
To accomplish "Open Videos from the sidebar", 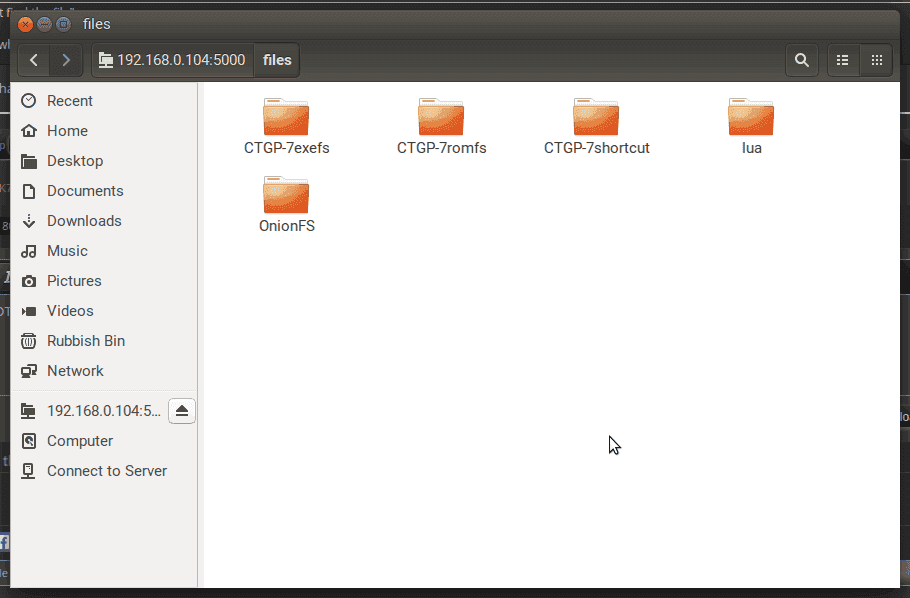I will [104, 311].
